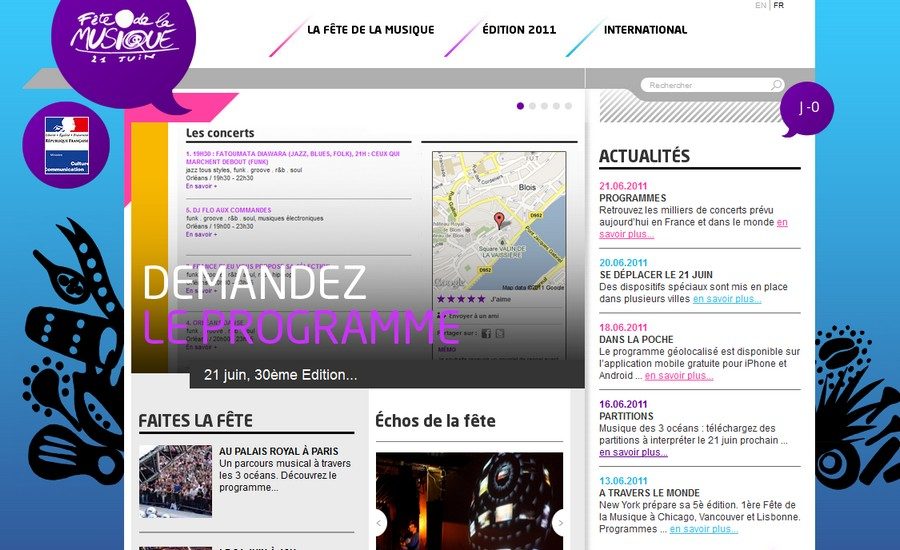Open the Édition 2011 menu
The height and width of the screenshot is (550, 900).
point(519,30)
